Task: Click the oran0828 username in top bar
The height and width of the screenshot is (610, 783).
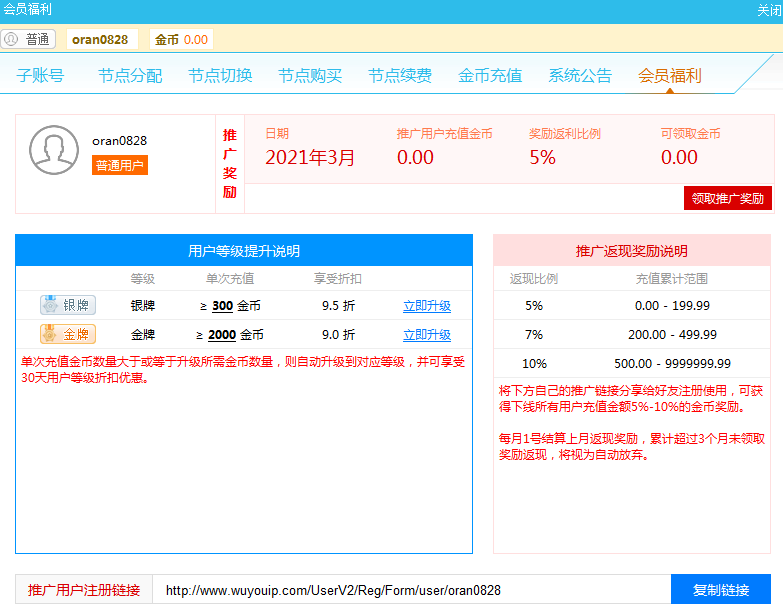Action: tap(100, 39)
